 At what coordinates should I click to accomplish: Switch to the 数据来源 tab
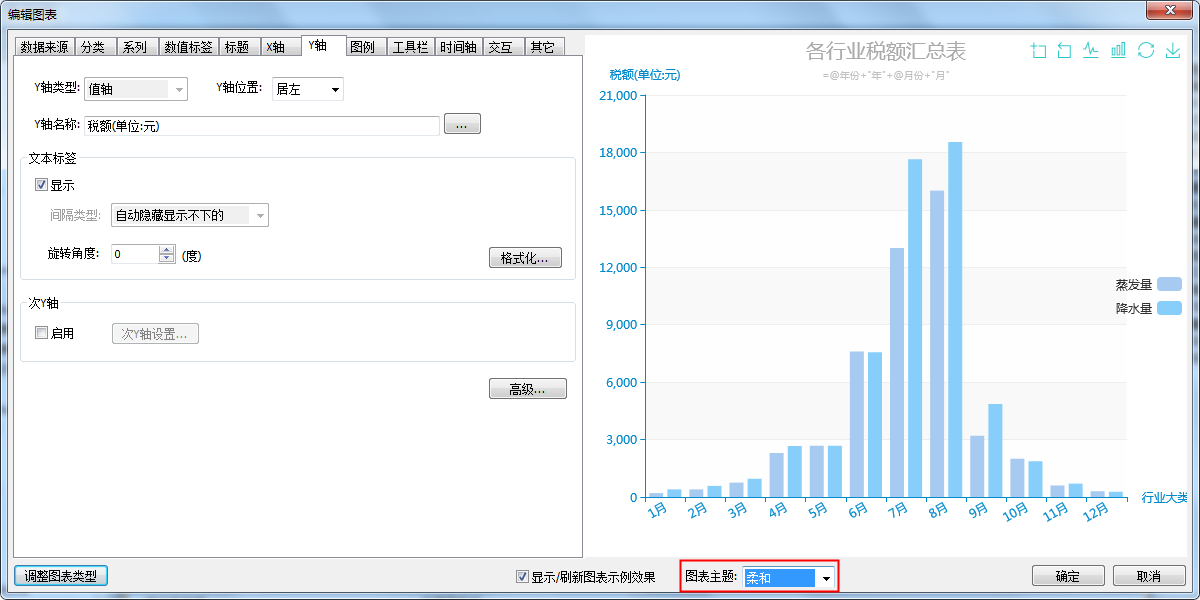coord(44,47)
